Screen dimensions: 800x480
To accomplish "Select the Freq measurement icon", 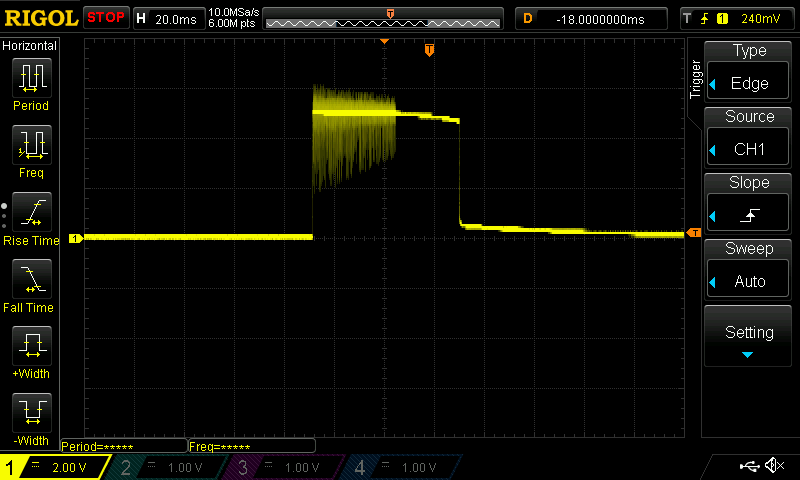I will pos(32,144).
